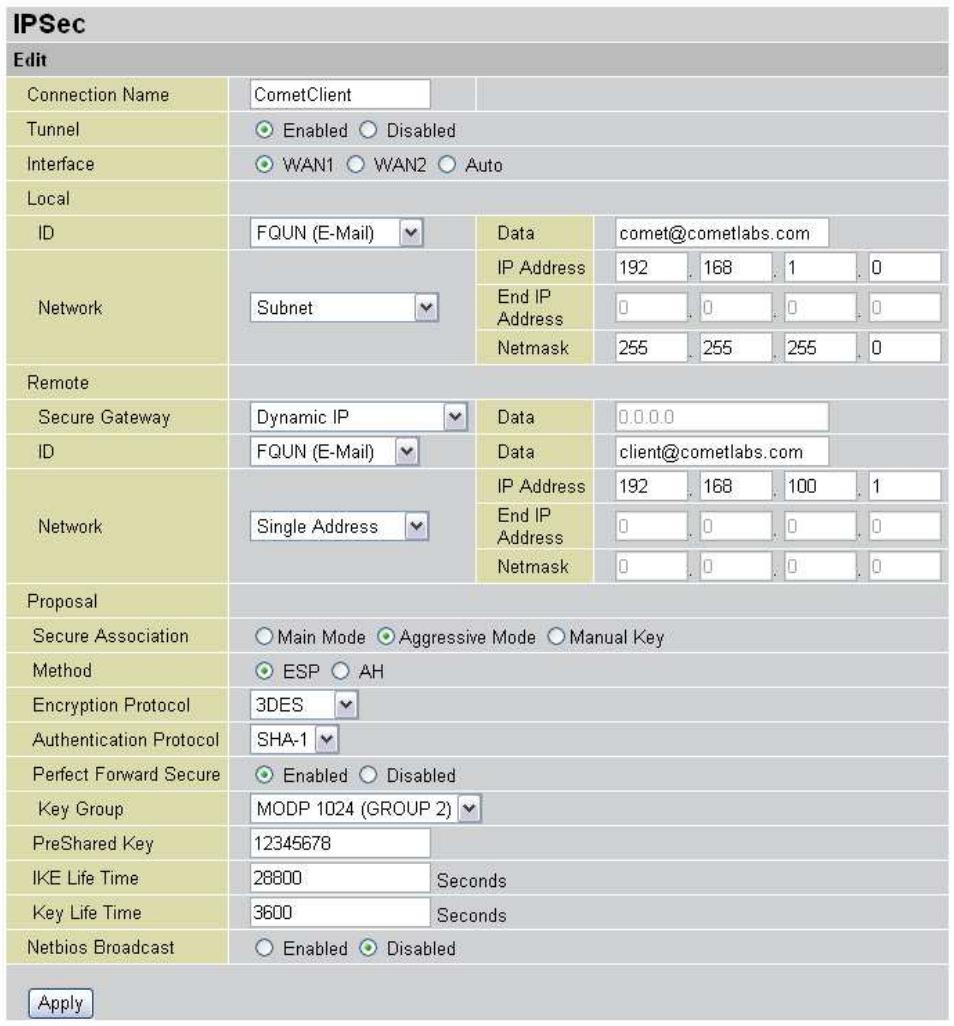Screen dimensions: 954x1026
Task: Click Secure Gateway Data field 0.0.0.0
Action: click(x=722, y=417)
